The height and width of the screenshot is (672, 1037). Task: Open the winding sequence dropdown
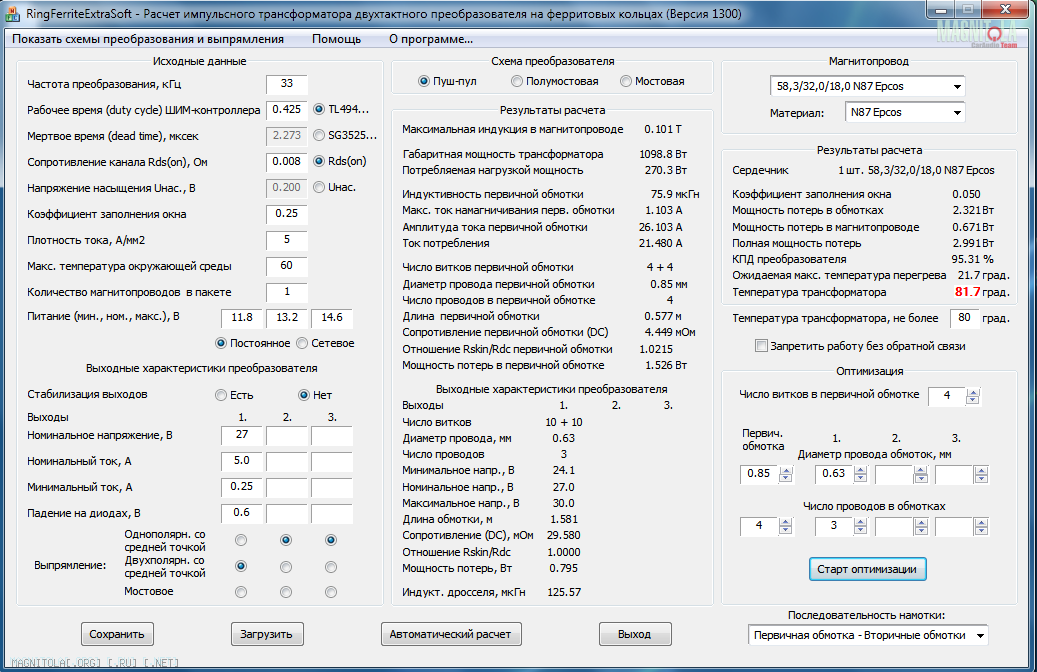[x=868, y=635]
